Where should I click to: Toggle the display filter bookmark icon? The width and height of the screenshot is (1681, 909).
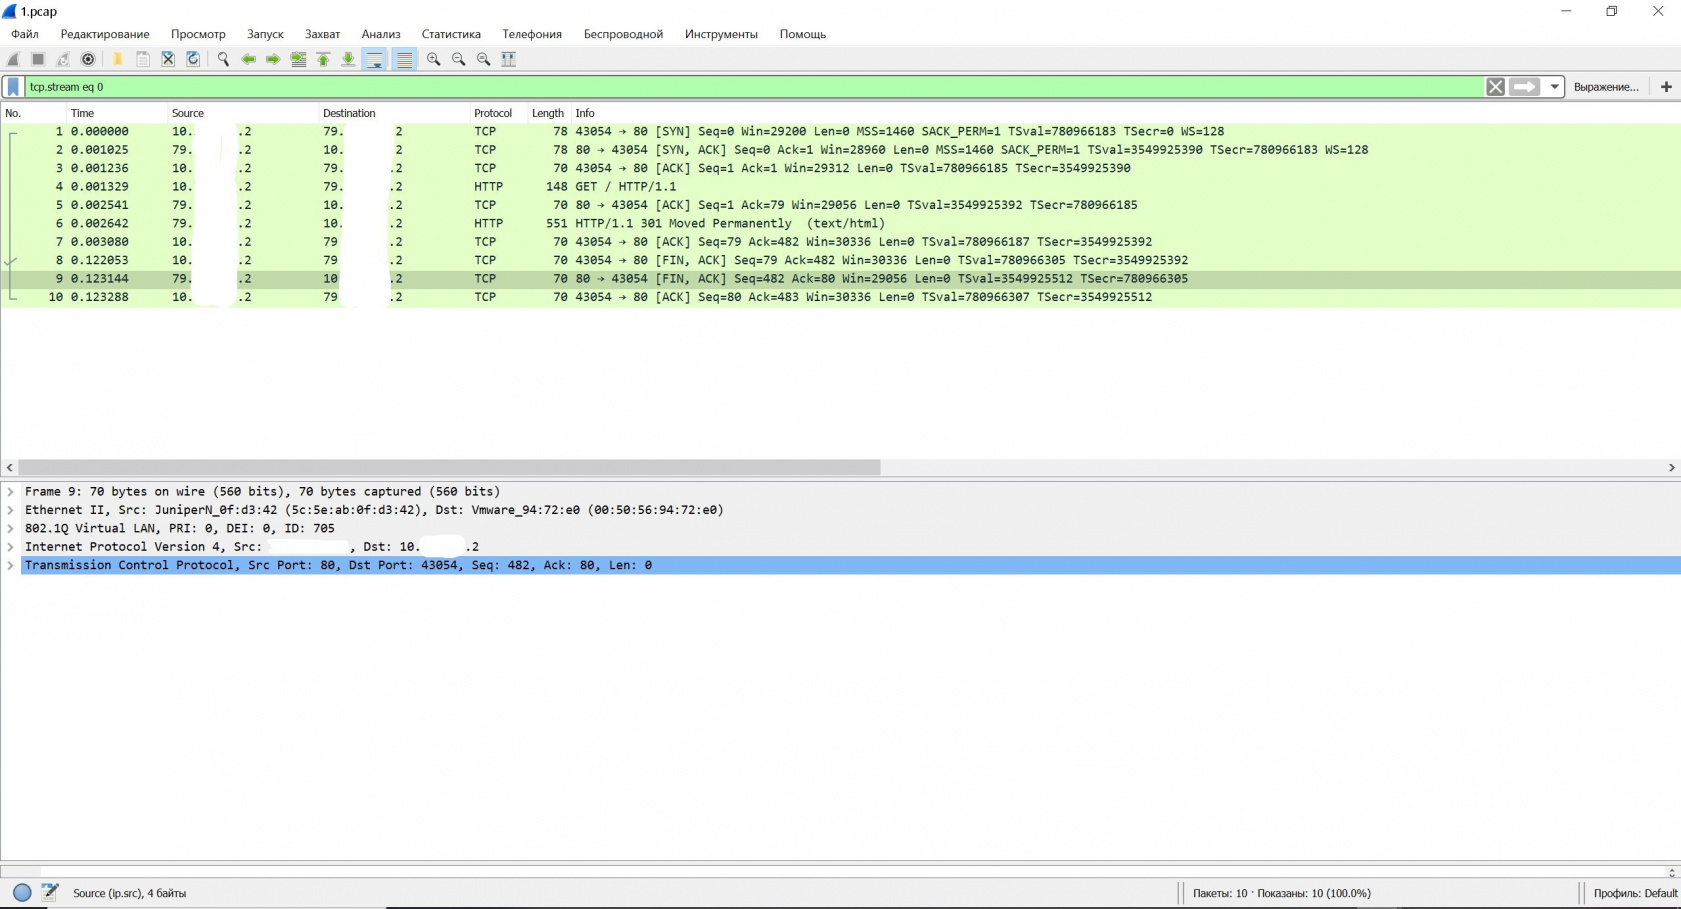pos(11,87)
